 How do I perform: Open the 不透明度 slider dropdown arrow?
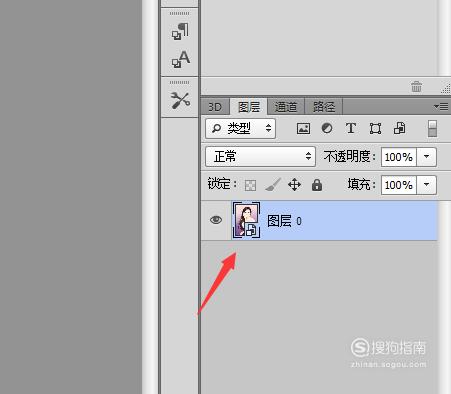pos(426,157)
